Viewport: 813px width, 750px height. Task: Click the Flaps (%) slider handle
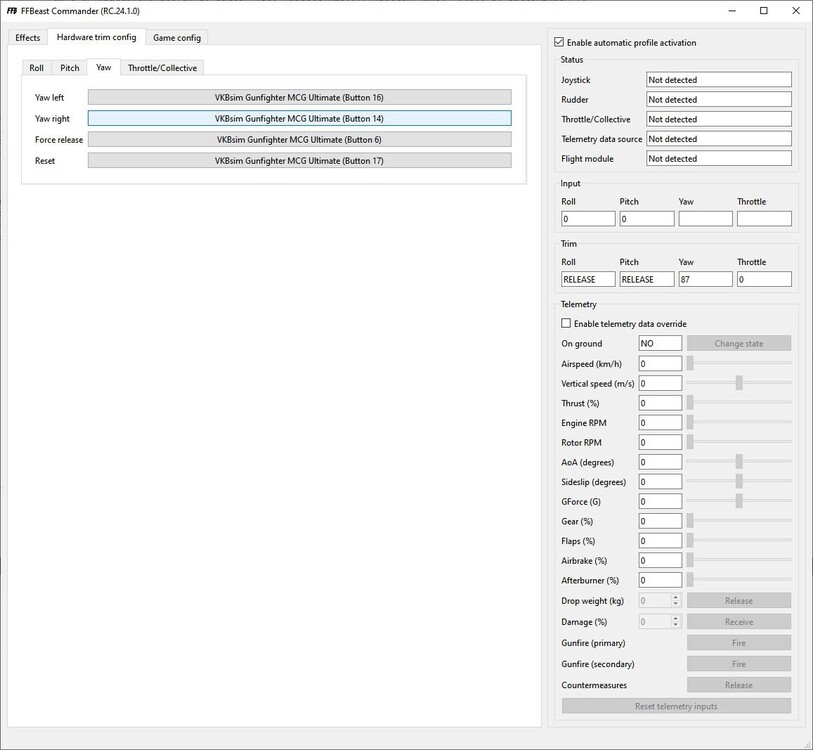tap(690, 540)
